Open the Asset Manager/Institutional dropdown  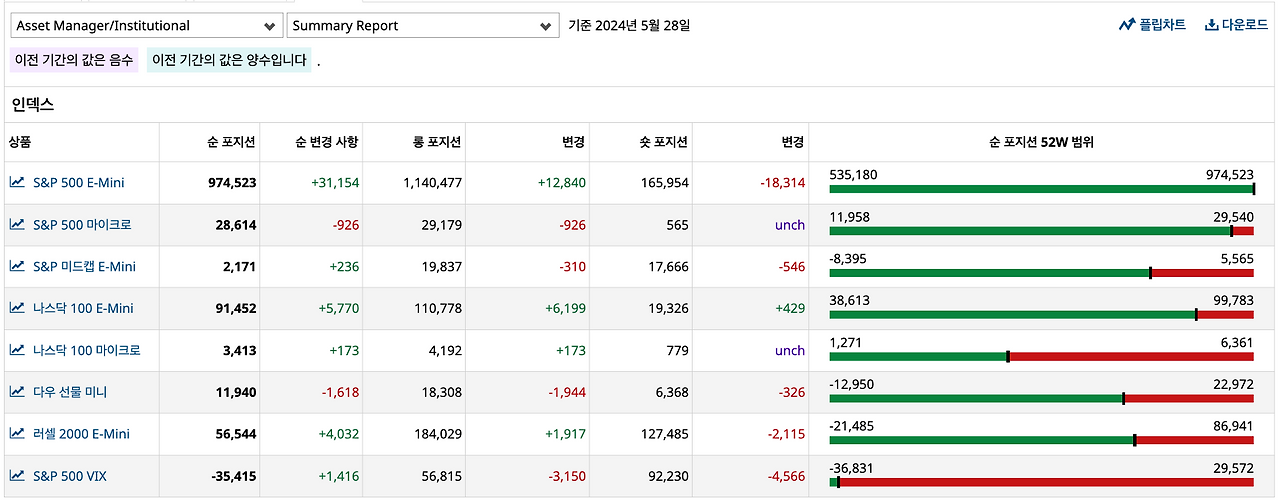pyautogui.click(x=146, y=25)
